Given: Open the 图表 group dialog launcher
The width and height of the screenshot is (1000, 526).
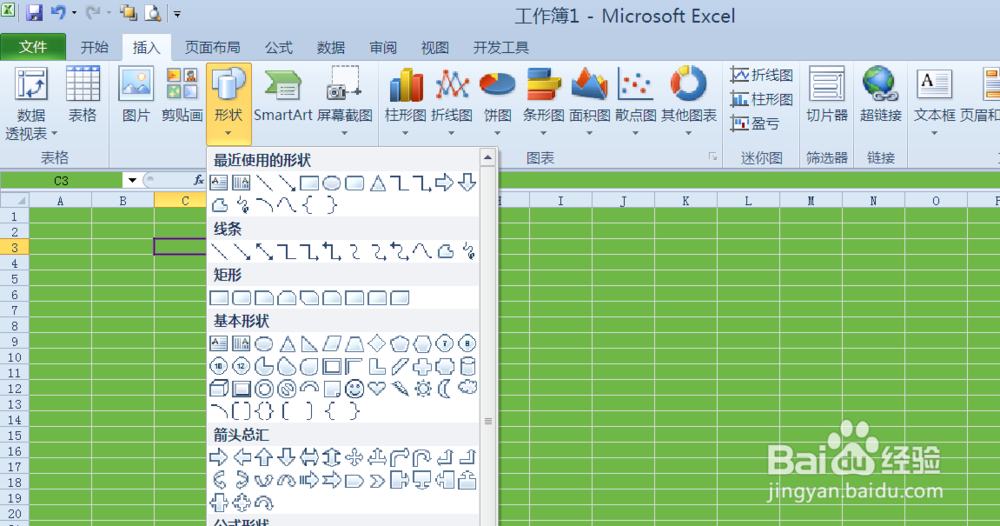Looking at the screenshot, I should point(712,157).
